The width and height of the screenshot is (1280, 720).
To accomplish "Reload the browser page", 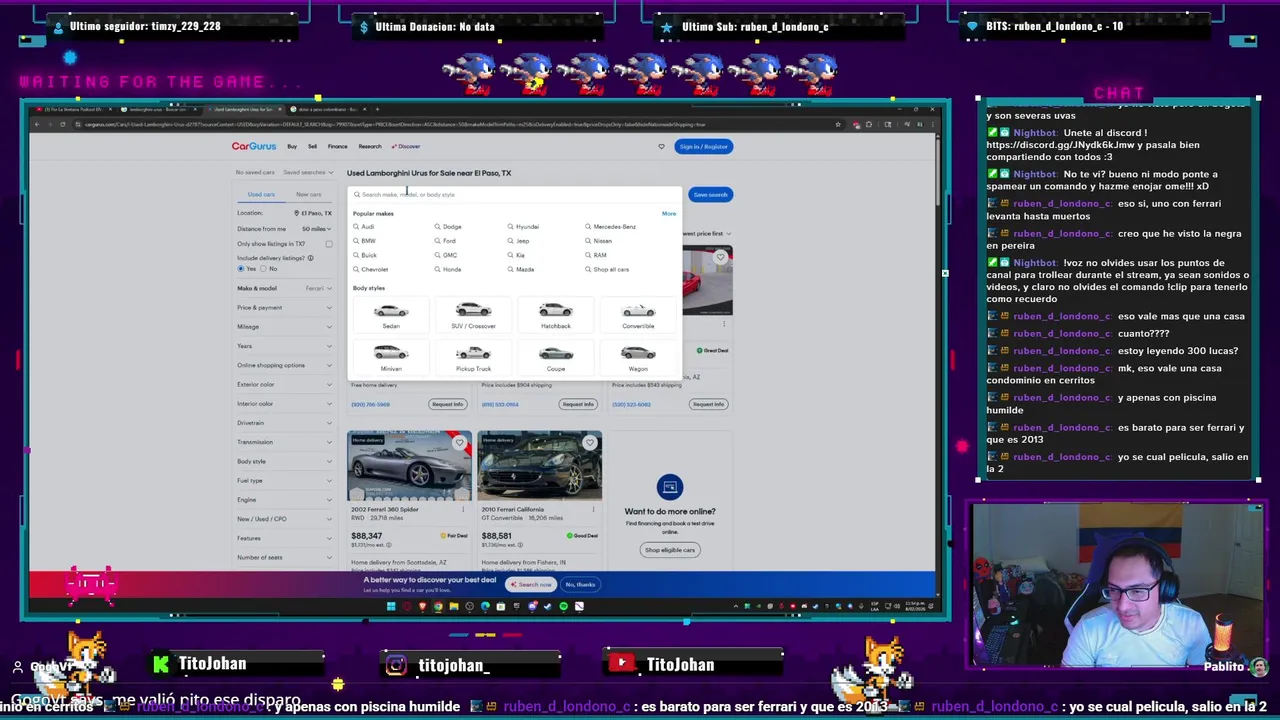I will (62, 125).
